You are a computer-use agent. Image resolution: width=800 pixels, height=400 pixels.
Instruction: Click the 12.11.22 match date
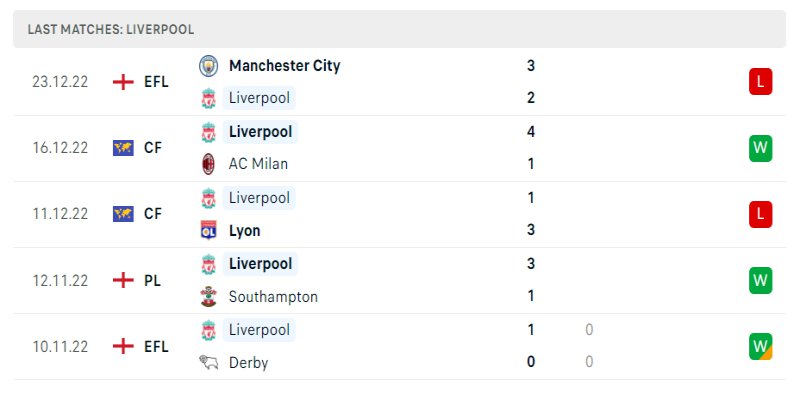click(60, 280)
